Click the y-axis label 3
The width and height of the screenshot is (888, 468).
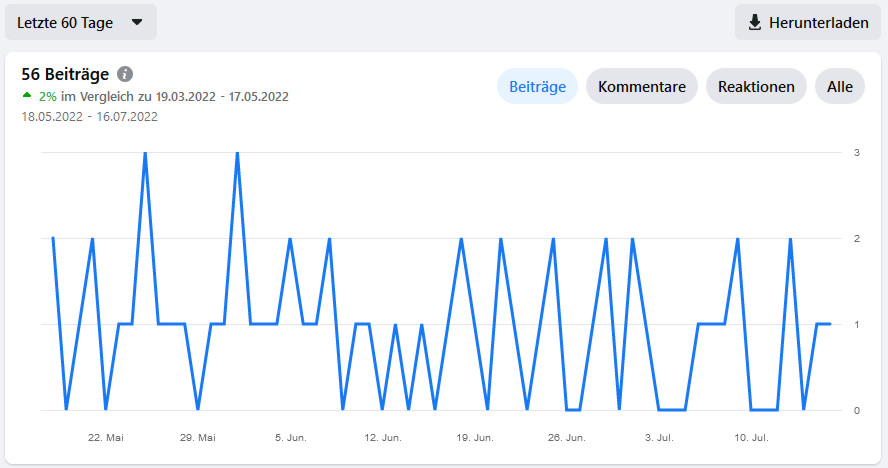click(857, 153)
